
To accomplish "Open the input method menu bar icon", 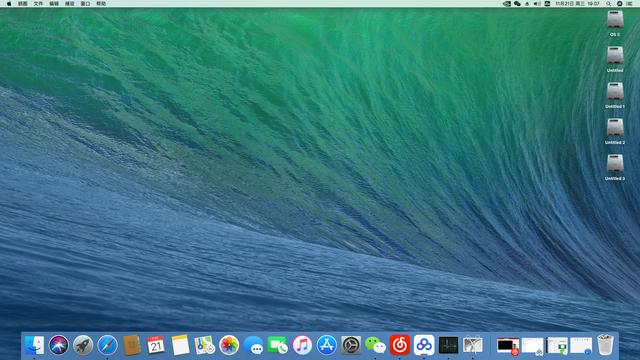I will pyautogui.click(x=547, y=4).
